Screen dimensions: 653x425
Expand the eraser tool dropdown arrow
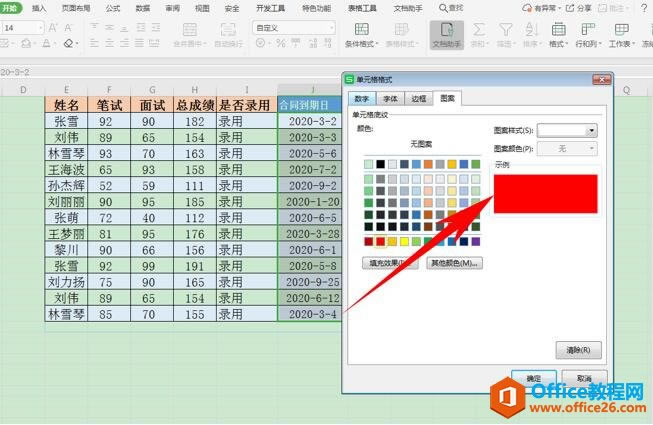tap(77, 44)
